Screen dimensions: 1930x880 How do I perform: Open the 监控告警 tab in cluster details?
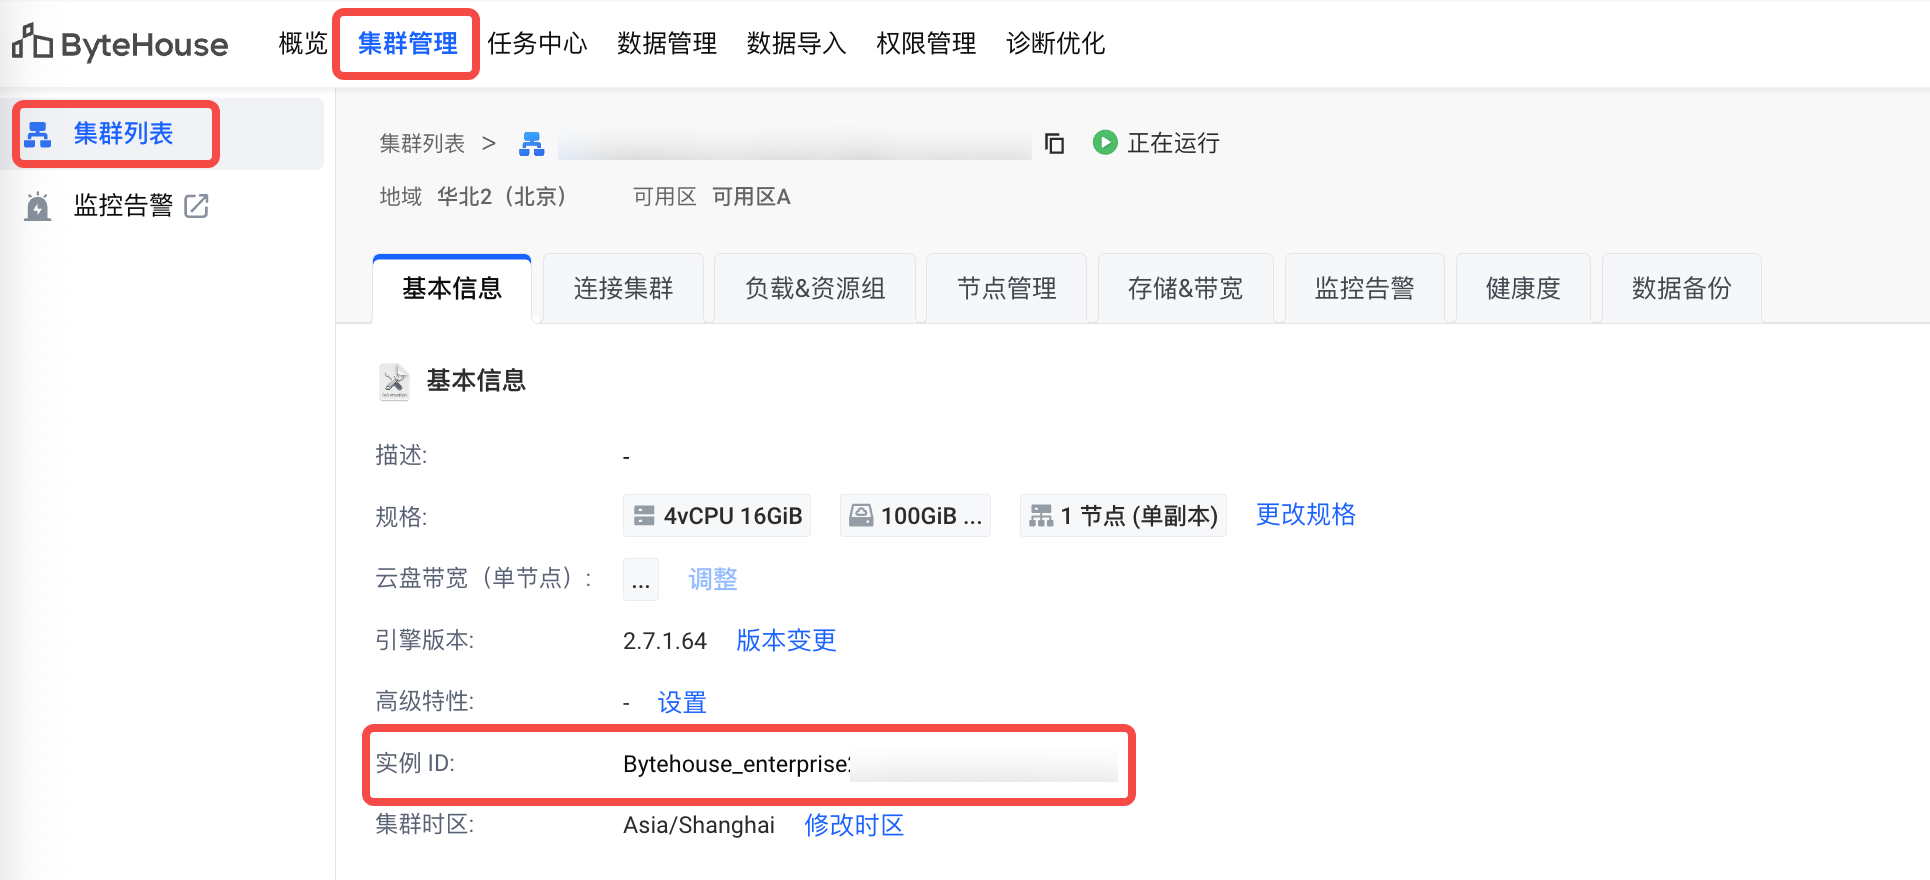[x=1364, y=289]
